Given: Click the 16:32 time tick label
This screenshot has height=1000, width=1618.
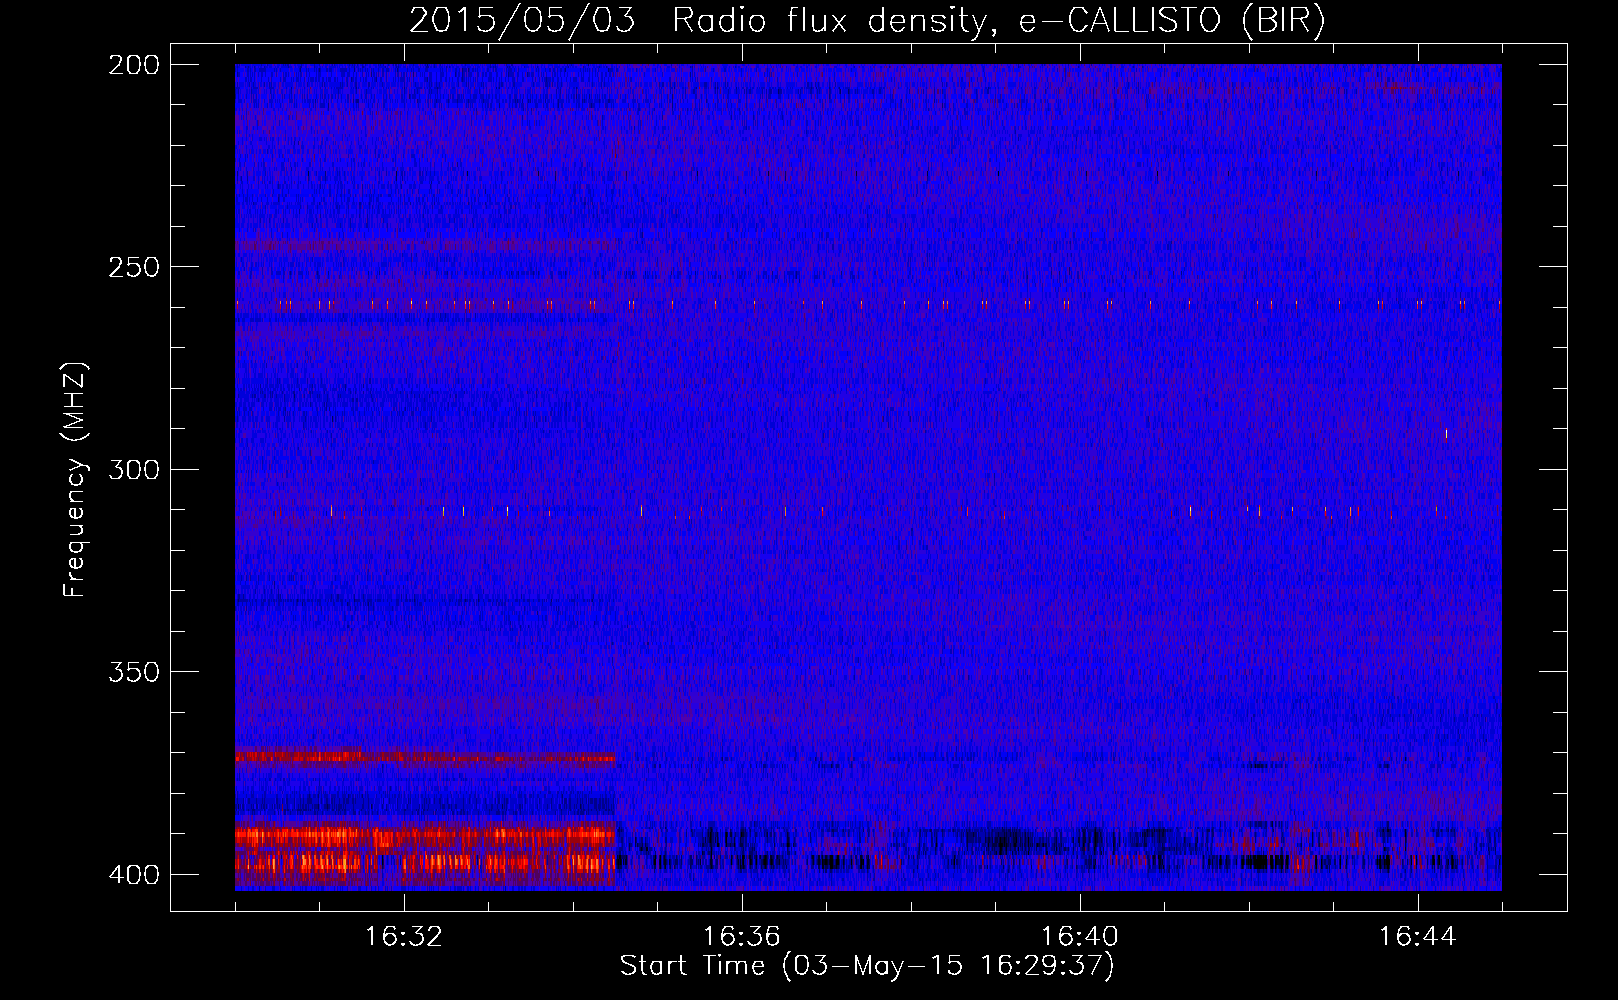Looking at the screenshot, I should (x=404, y=937).
